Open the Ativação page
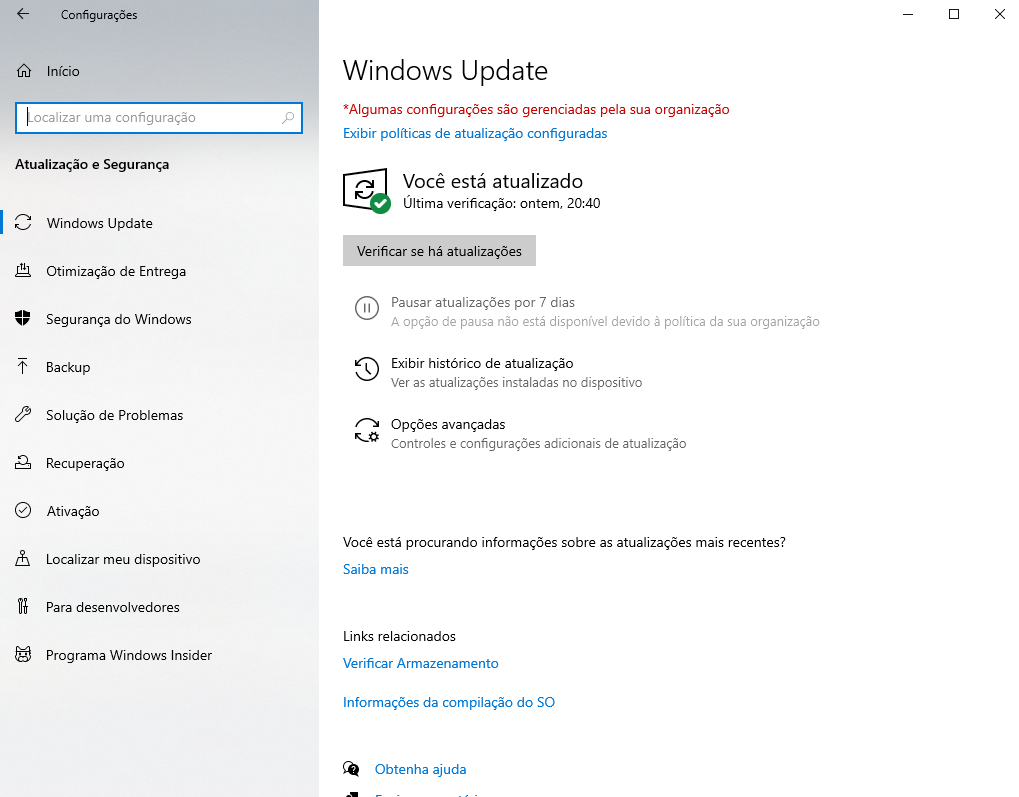The image size is (1019, 797). [x=159, y=511]
